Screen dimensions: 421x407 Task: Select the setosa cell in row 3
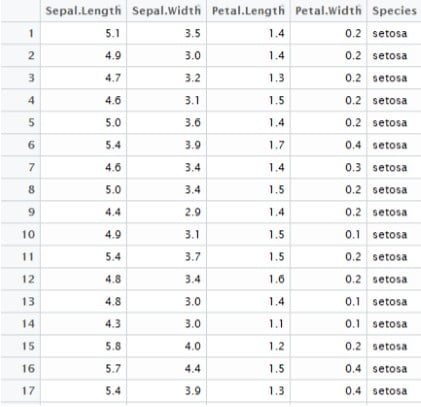tap(390, 78)
